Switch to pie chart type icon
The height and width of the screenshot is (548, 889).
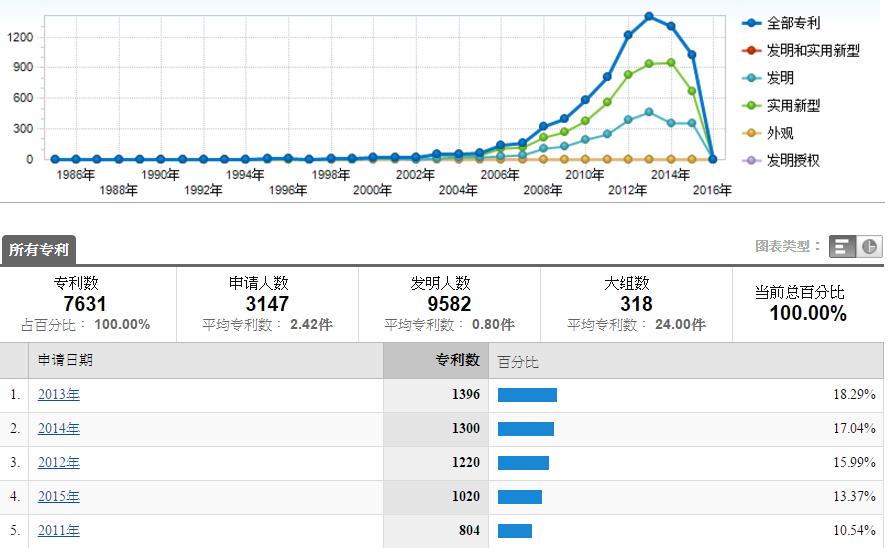[869, 247]
